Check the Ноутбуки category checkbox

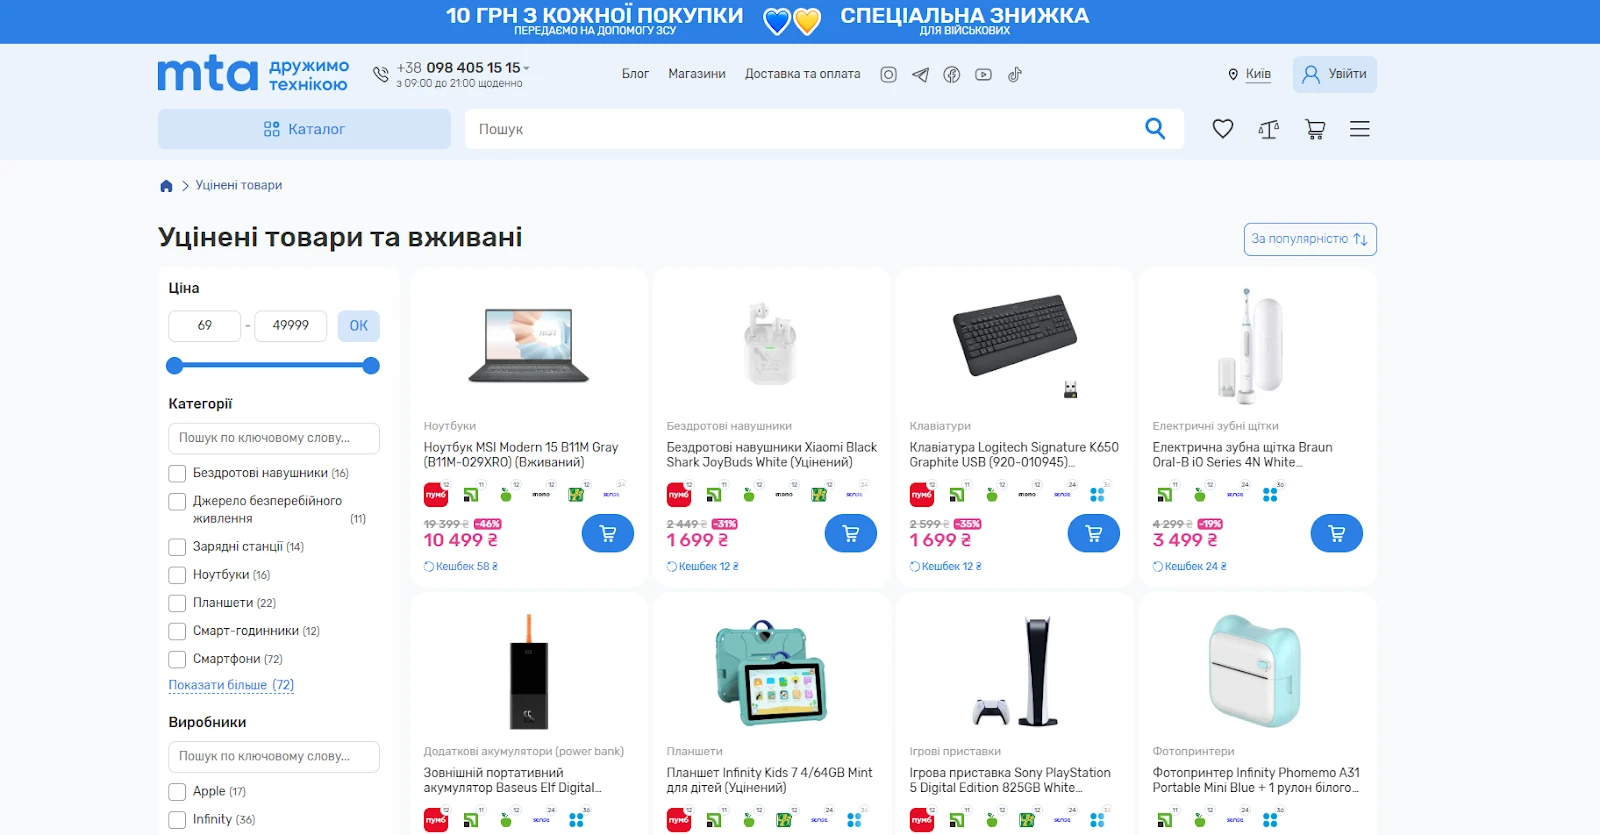pyautogui.click(x=177, y=575)
